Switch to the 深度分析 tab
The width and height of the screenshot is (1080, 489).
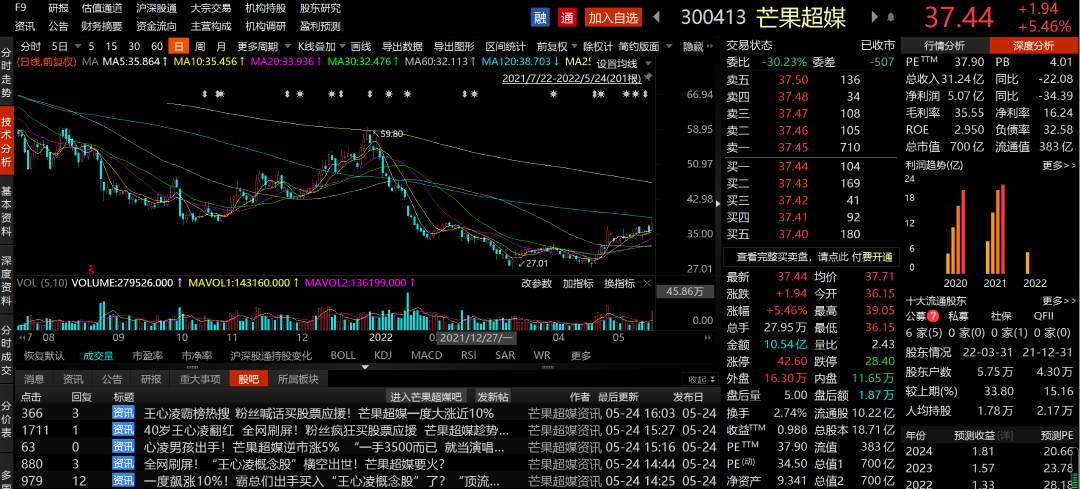(x=1033, y=46)
